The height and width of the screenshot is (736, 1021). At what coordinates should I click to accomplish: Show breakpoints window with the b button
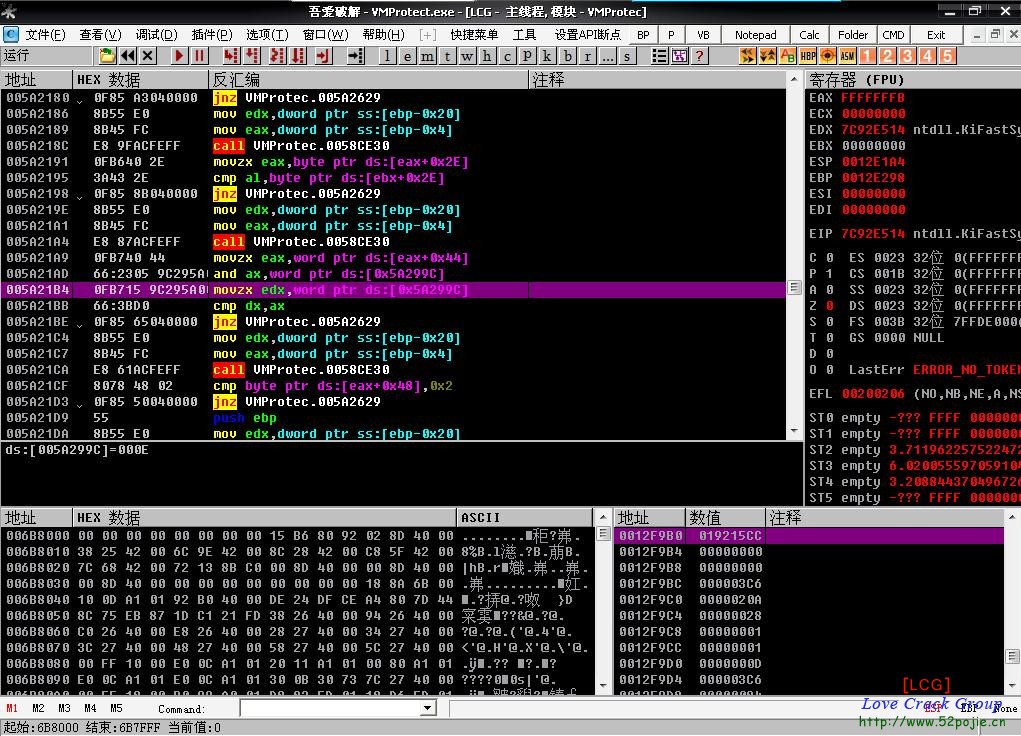pyautogui.click(x=568, y=56)
